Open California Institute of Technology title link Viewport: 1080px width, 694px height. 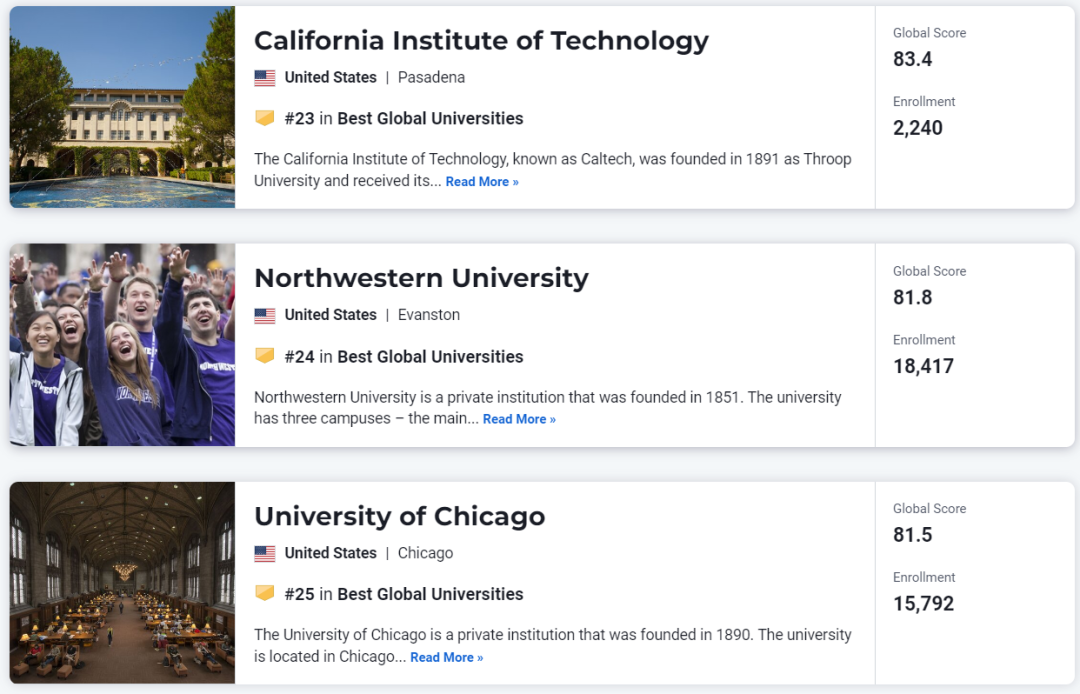pyautogui.click(x=481, y=41)
